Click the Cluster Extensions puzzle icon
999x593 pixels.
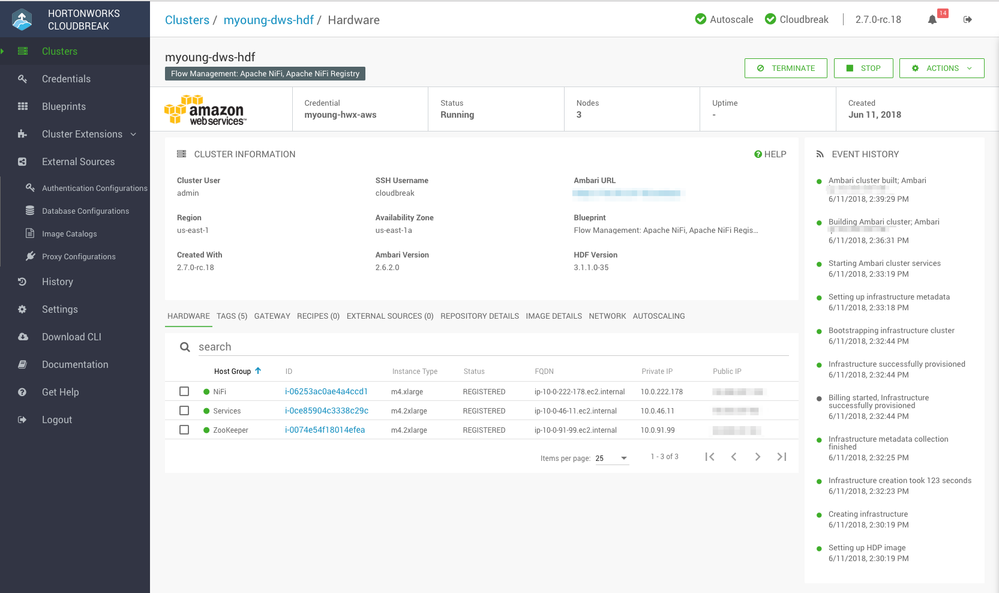(22, 134)
